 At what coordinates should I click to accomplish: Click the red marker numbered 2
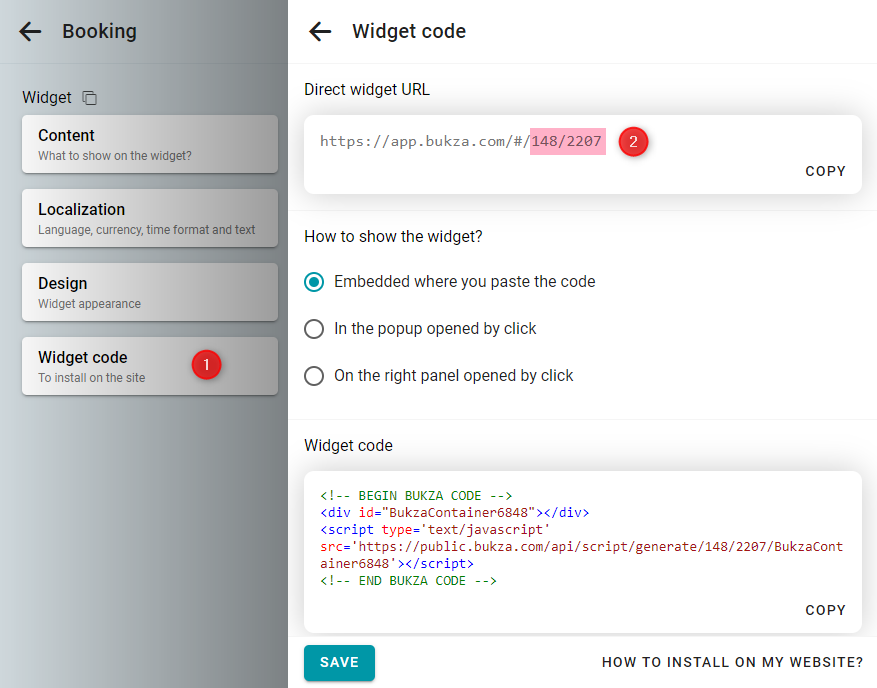point(632,141)
